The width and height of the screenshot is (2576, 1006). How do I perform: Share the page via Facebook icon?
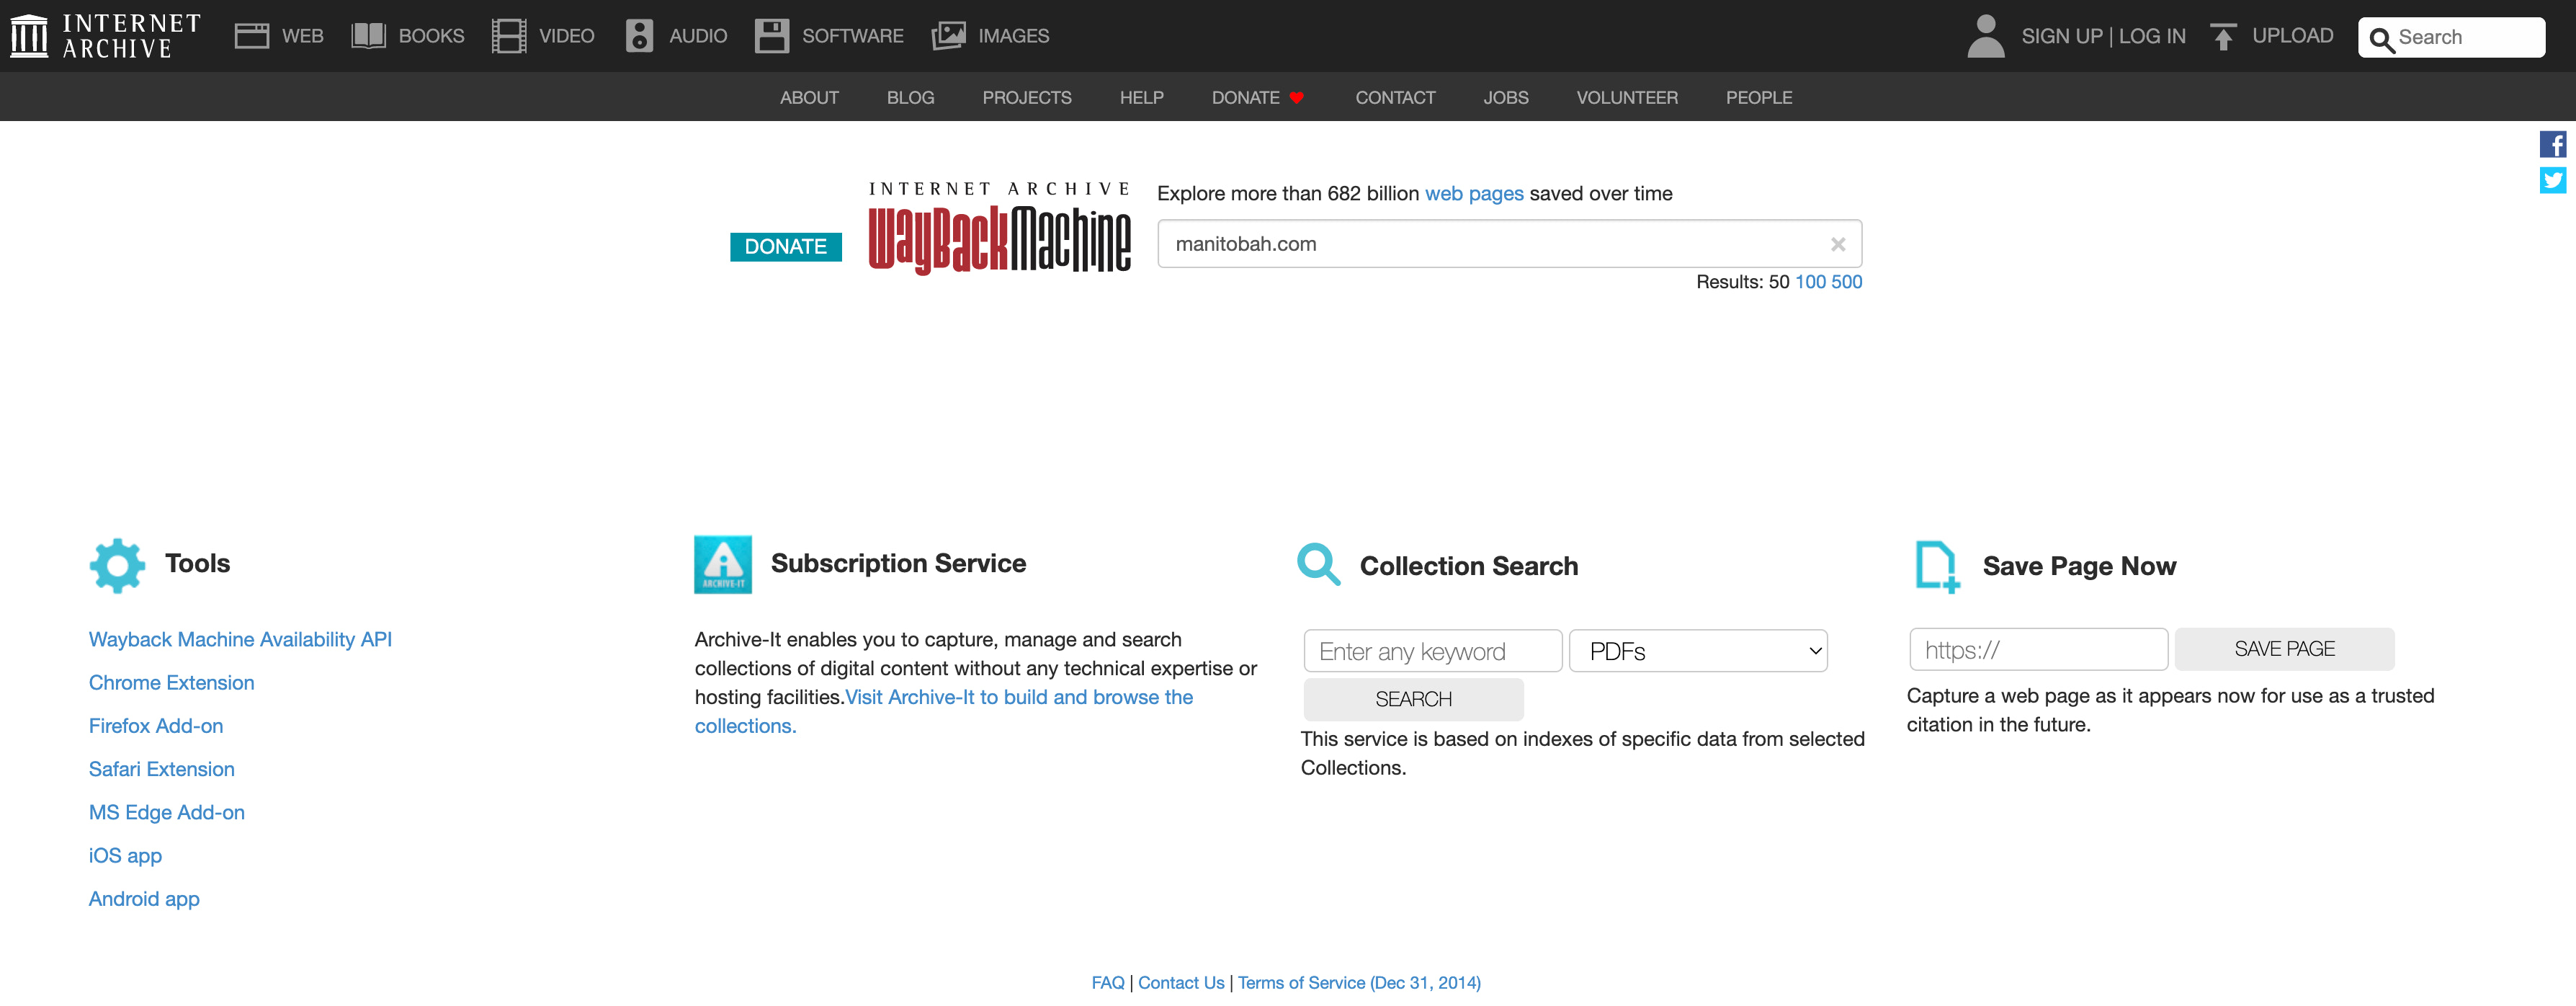coord(2553,143)
